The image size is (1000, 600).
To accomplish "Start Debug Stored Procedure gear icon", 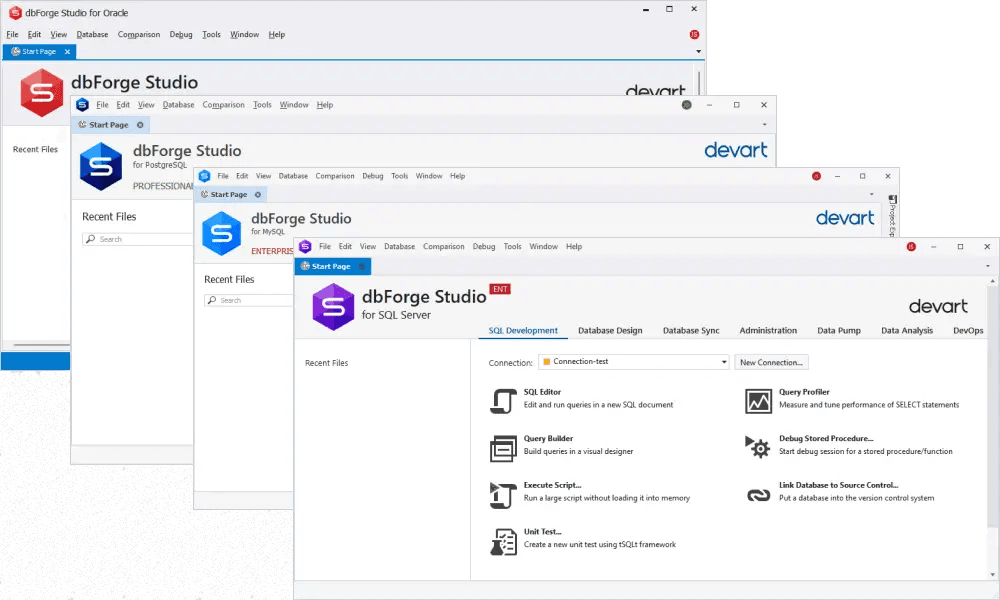I will (758, 447).
